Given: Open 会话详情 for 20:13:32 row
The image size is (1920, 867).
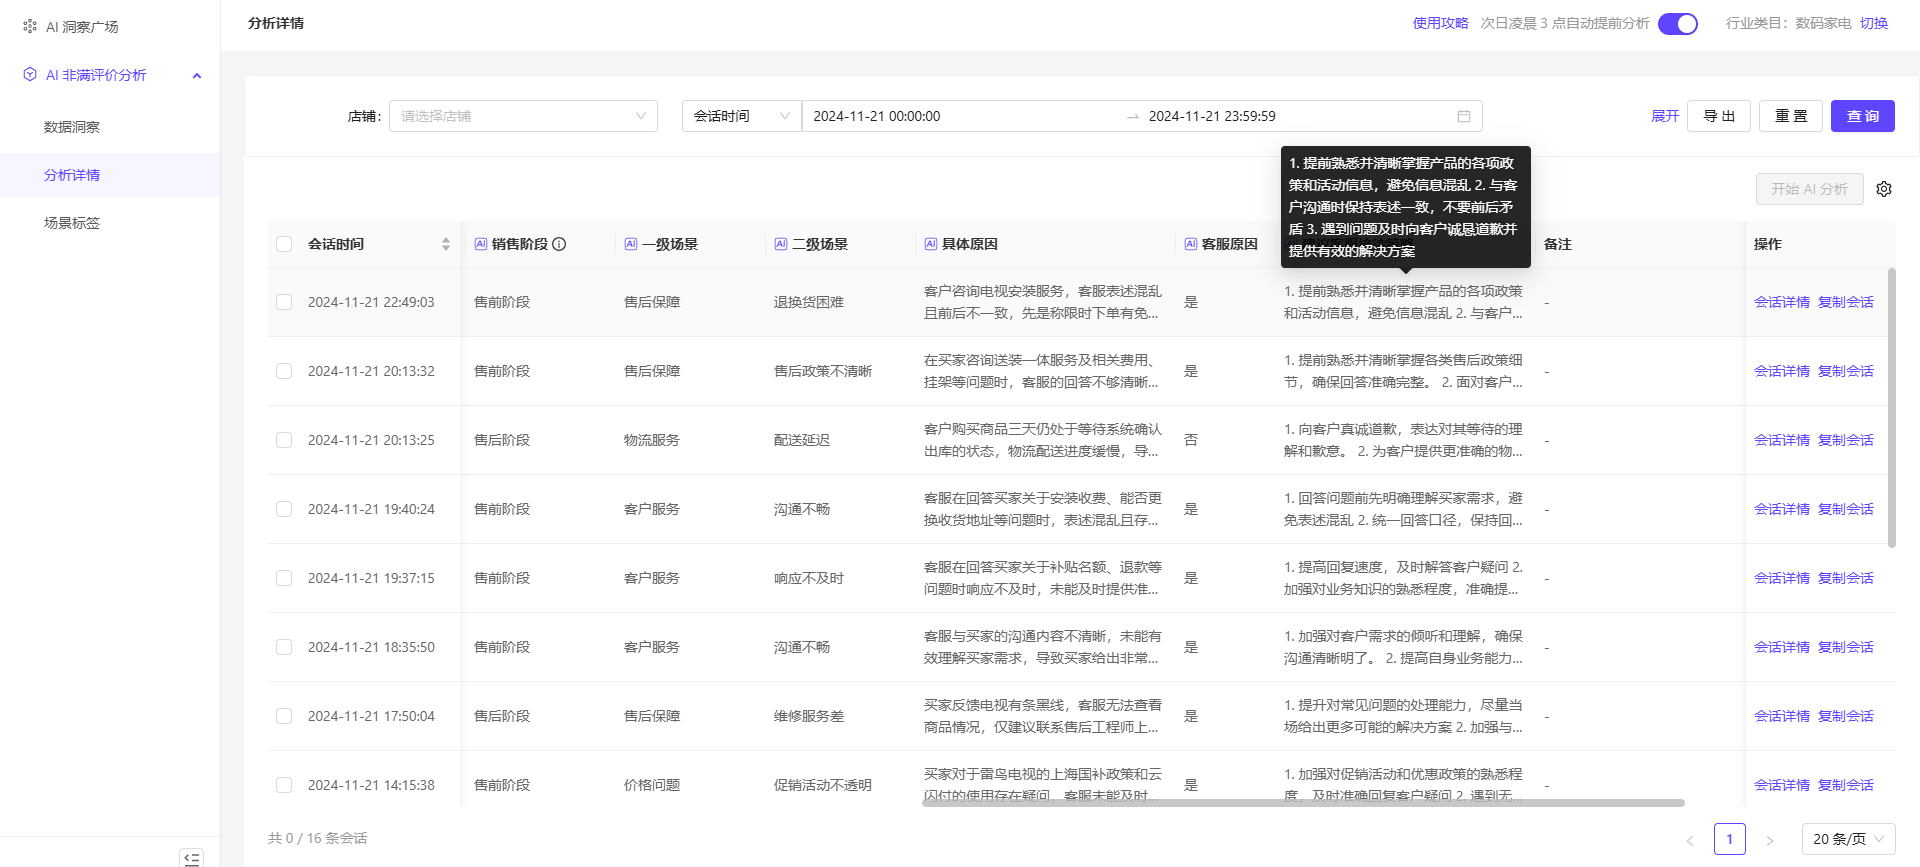Looking at the screenshot, I should coord(1781,371).
